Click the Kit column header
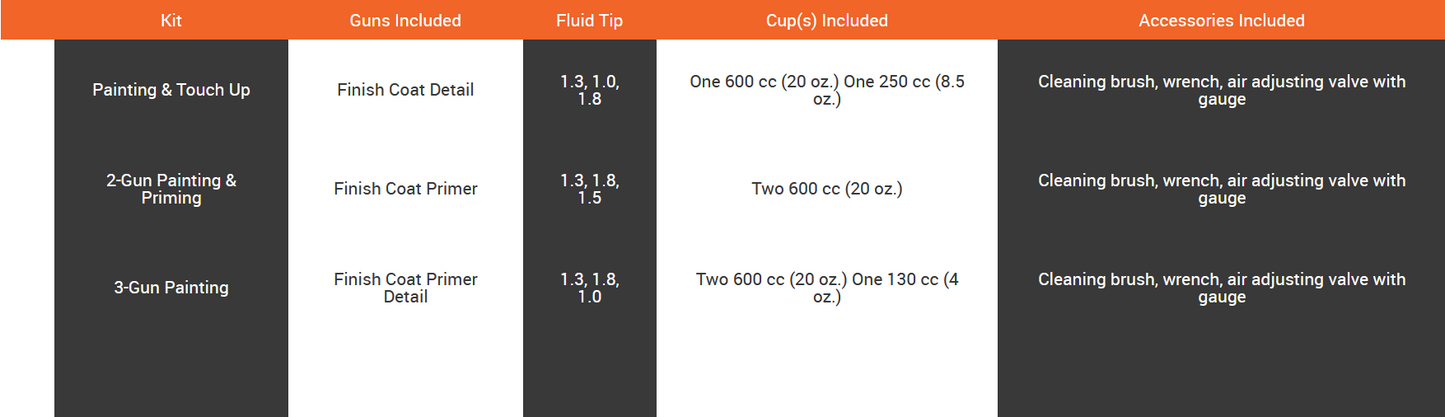The image size is (1445, 417). click(171, 20)
